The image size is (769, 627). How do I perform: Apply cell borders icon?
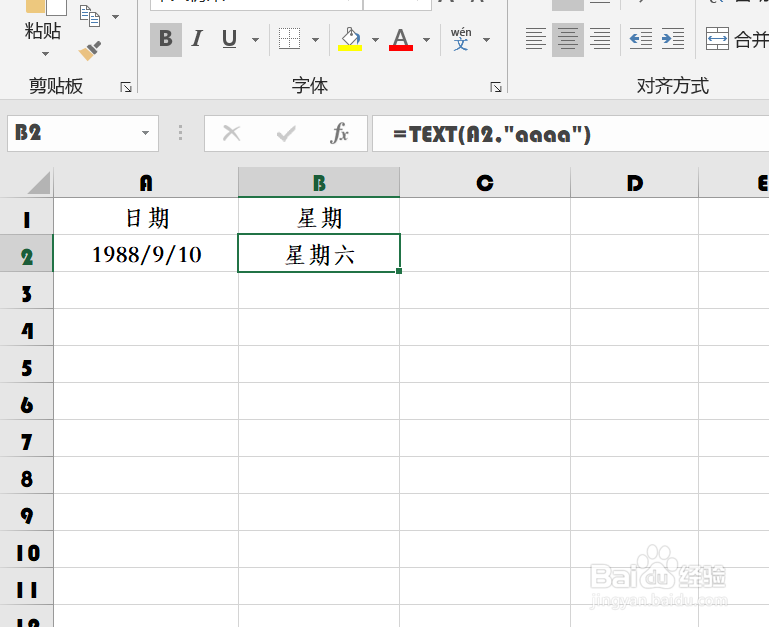coord(289,39)
